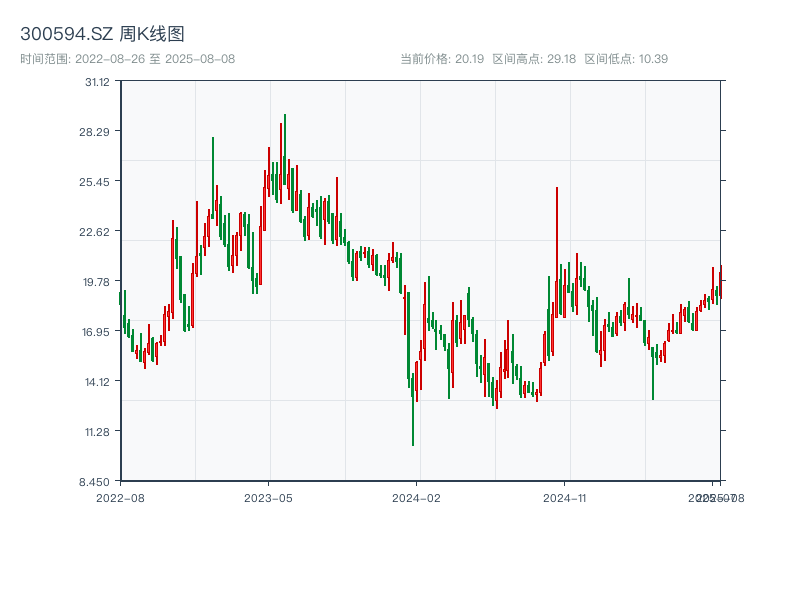Click x-axis label 2024-02
This screenshot has width=800, height=600.
416,498
